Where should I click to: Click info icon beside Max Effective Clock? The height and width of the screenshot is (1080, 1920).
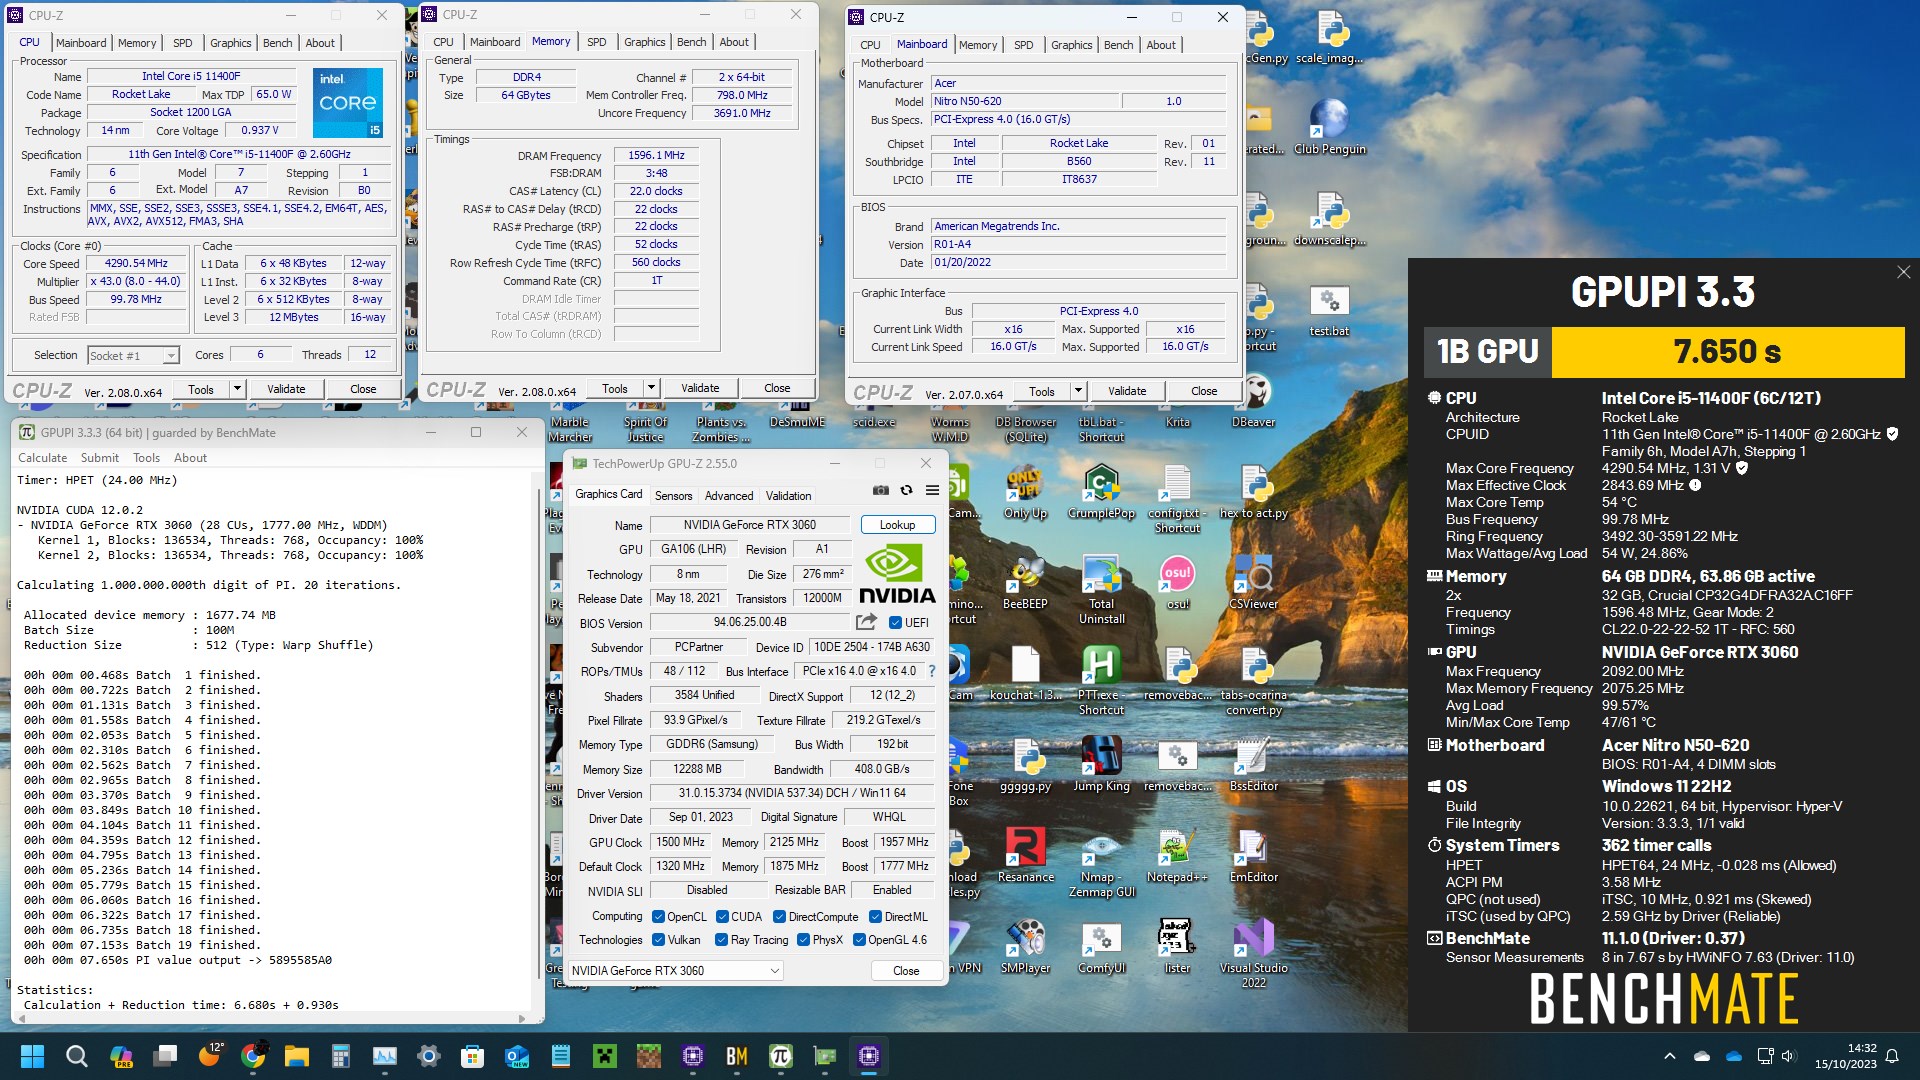(1695, 485)
